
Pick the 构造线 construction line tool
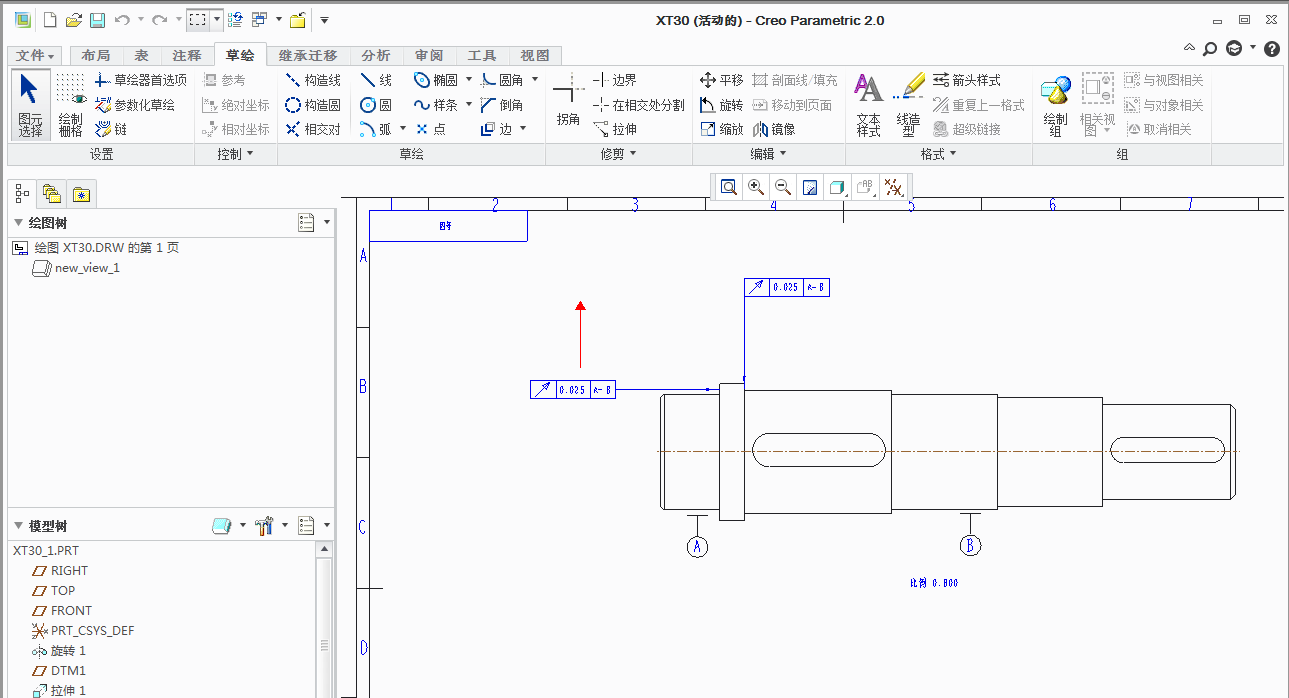[x=313, y=80]
